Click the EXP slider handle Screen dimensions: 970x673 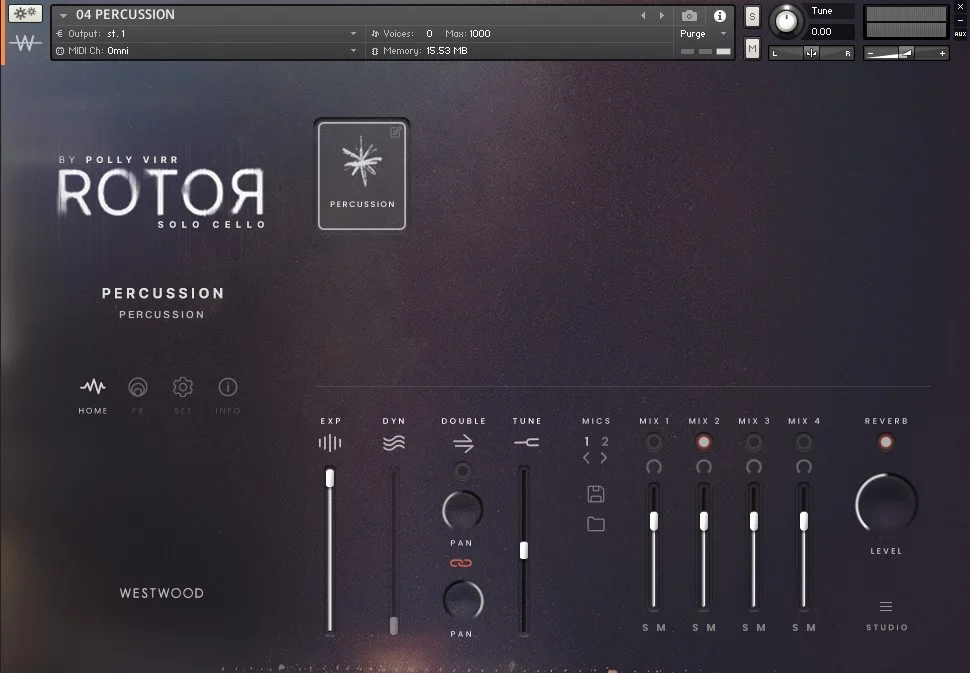coord(330,478)
